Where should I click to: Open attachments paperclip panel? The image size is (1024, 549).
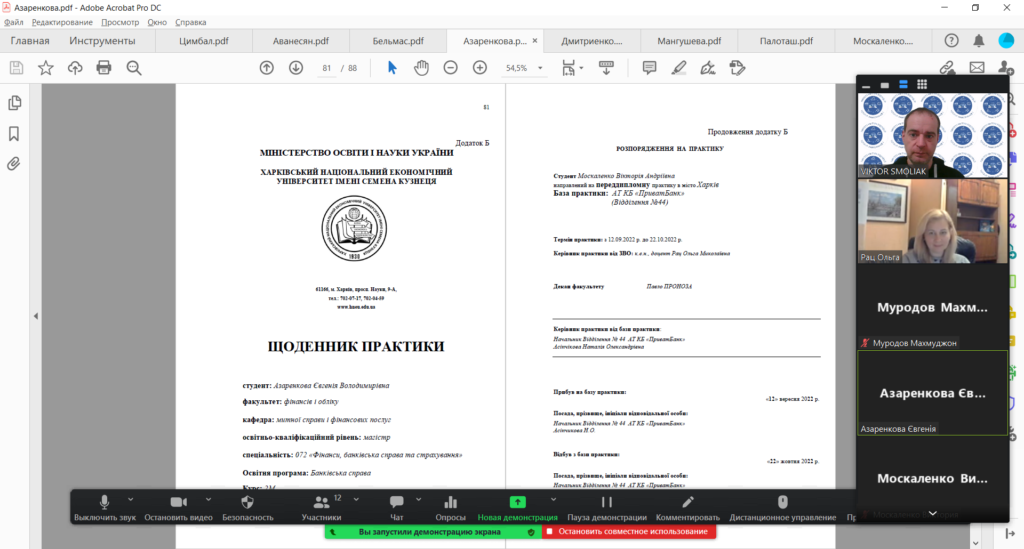click(x=14, y=164)
